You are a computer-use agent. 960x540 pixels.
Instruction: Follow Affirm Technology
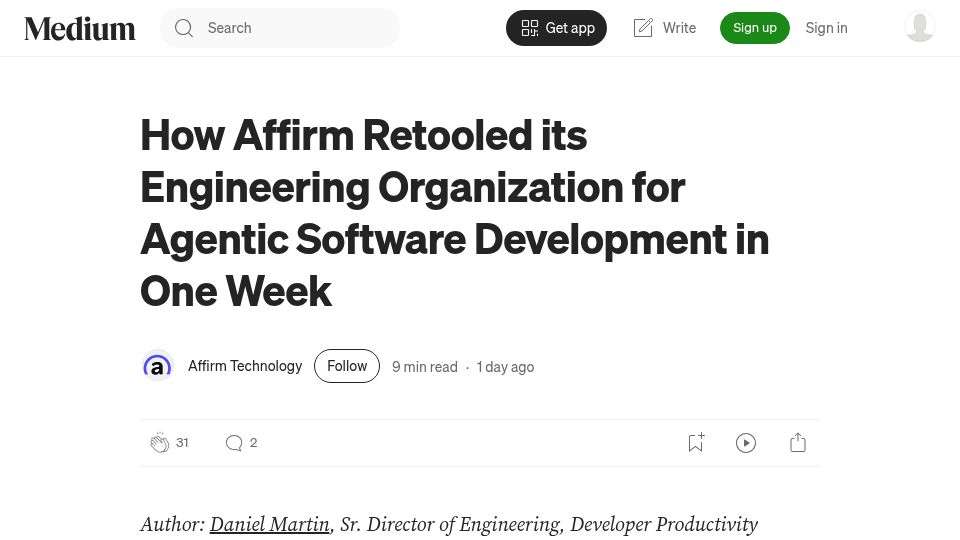347,366
